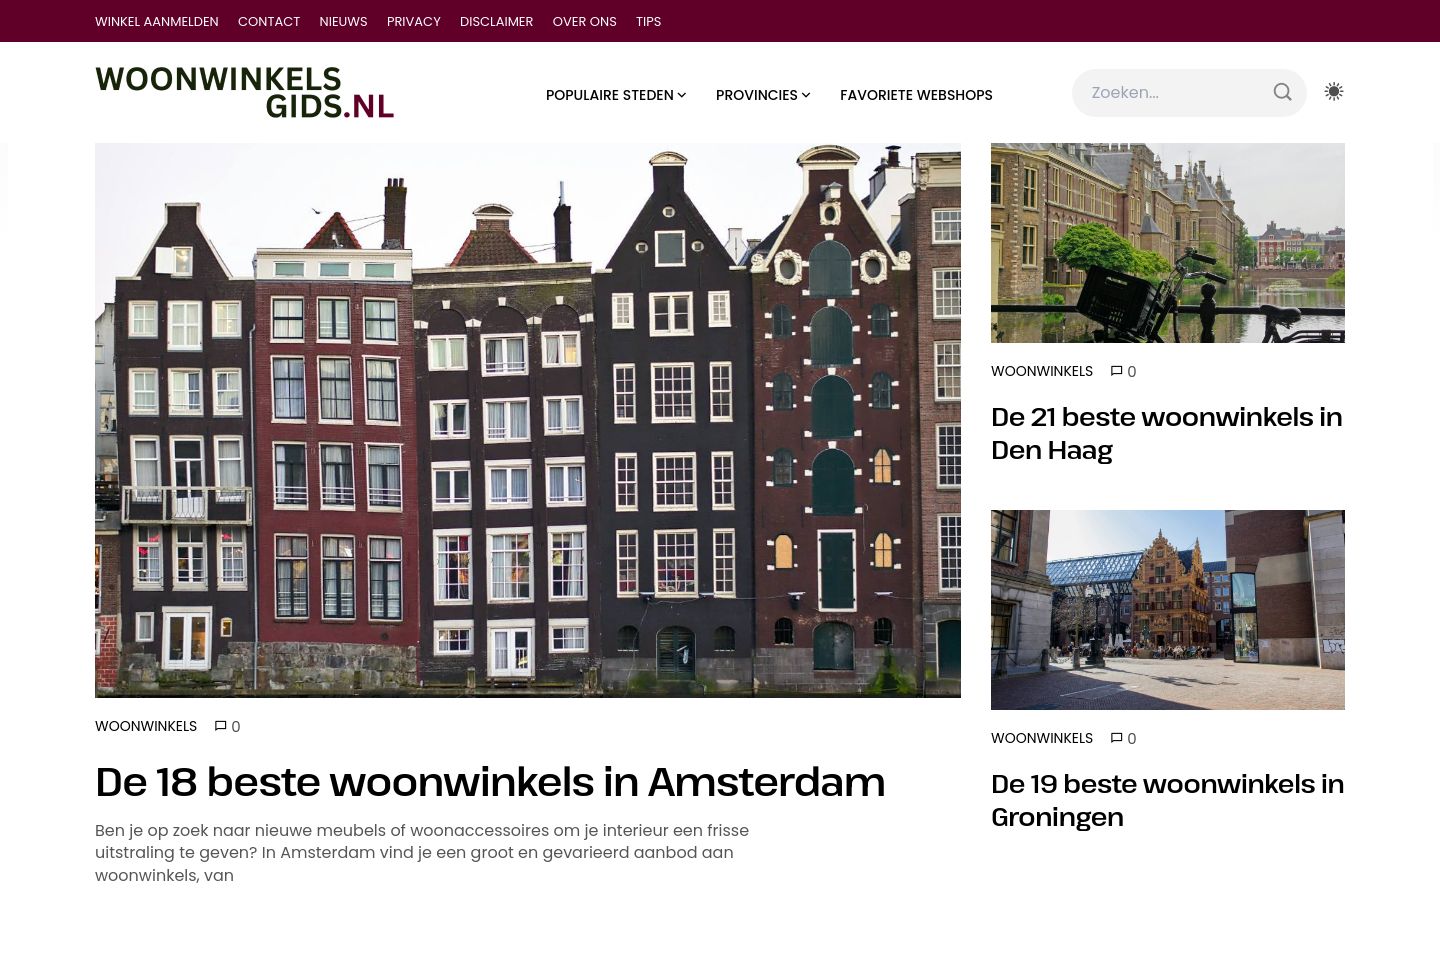Open Winkel Aanmelden in the top bar
The width and height of the screenshot is (1440, 960).
click(x=156, y=21)
